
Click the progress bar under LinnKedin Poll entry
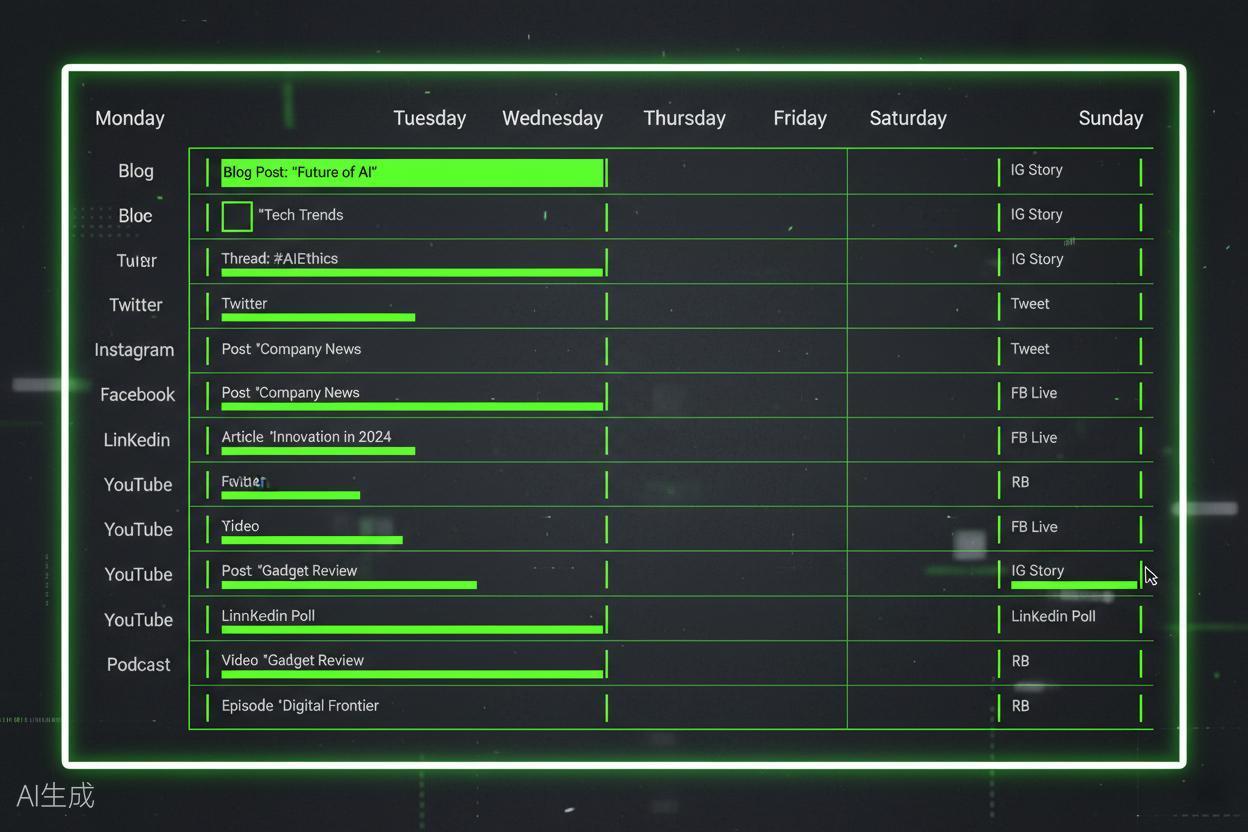(x=412, y=630)
